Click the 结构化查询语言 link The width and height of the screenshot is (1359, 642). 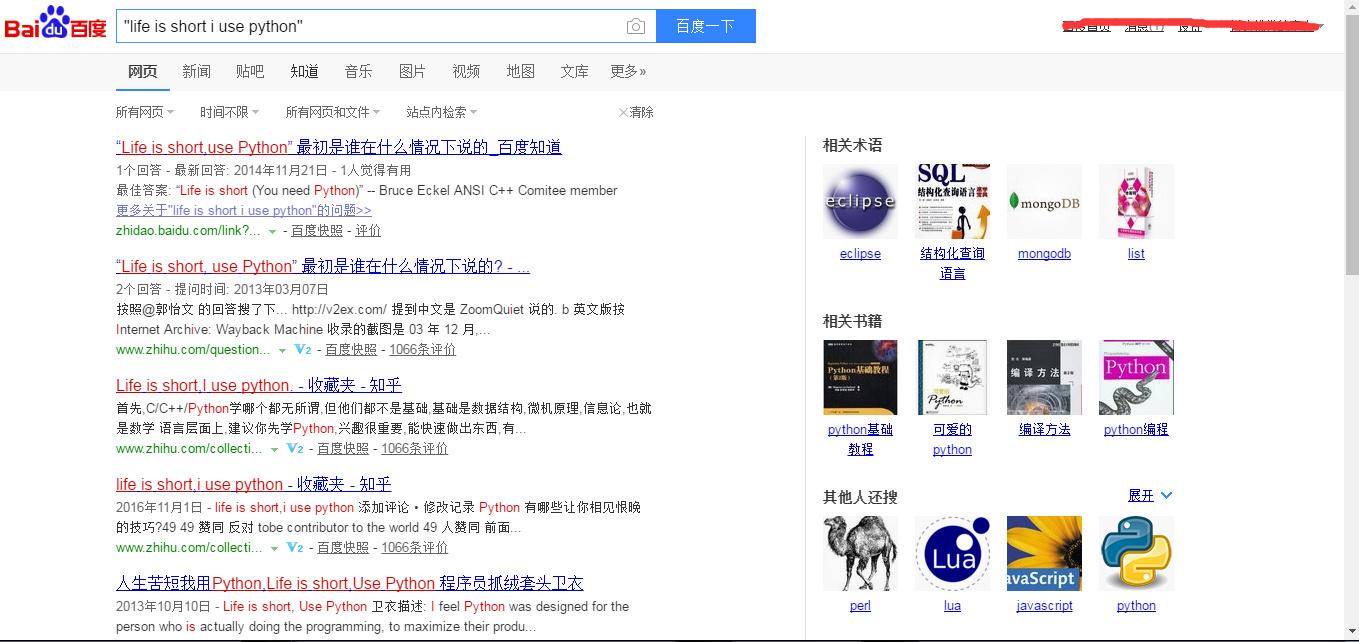pyautogui.click(x=952, y=263)
